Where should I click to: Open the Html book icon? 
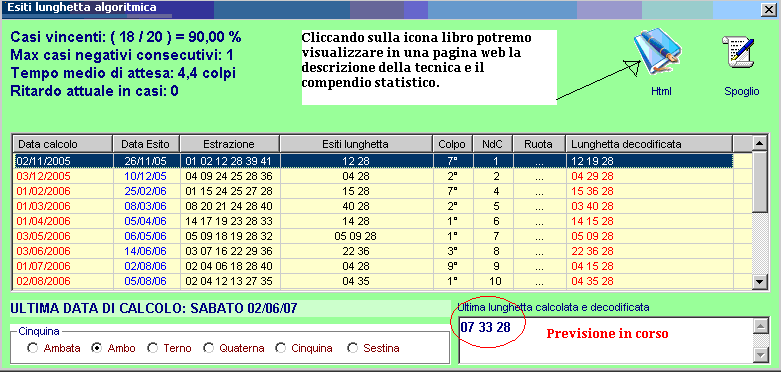[x=658, y=52]
